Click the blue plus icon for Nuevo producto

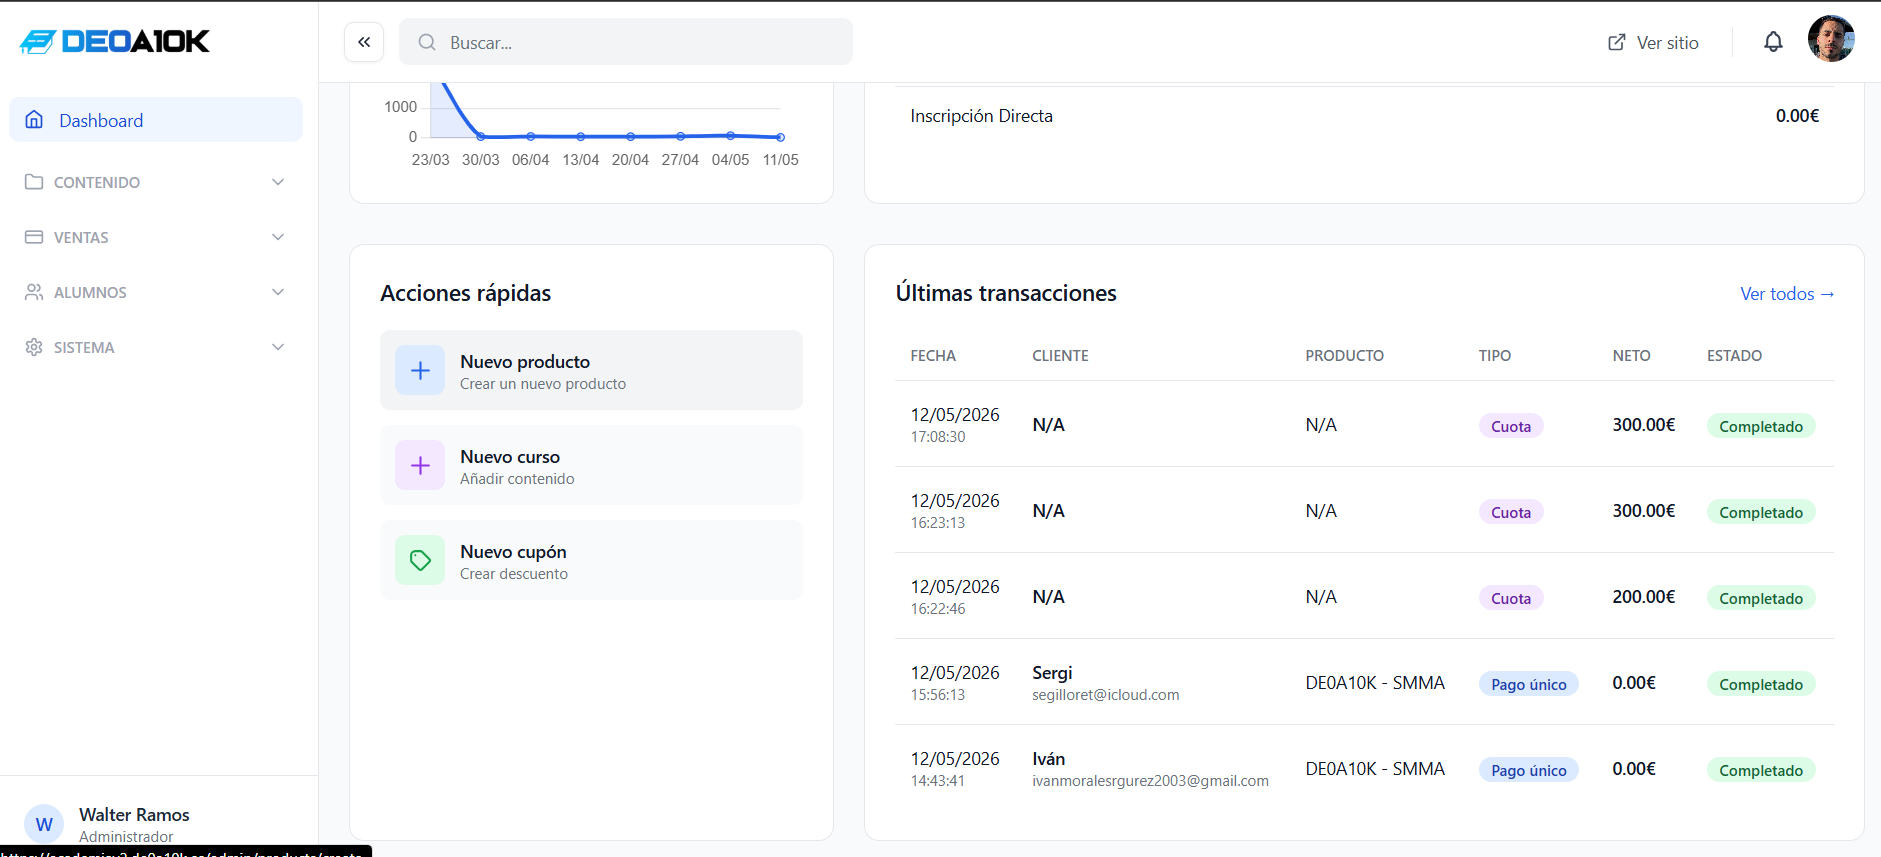click(x=420, y=370)
